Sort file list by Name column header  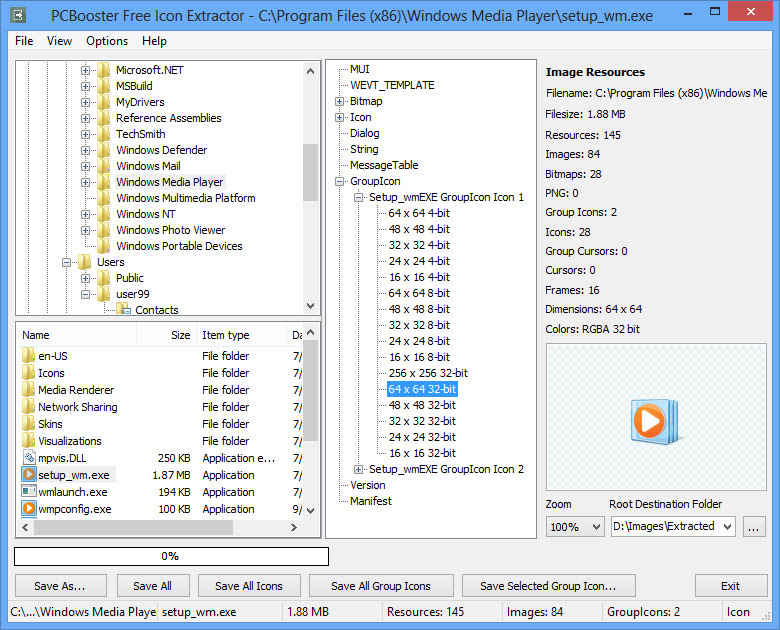77,335
